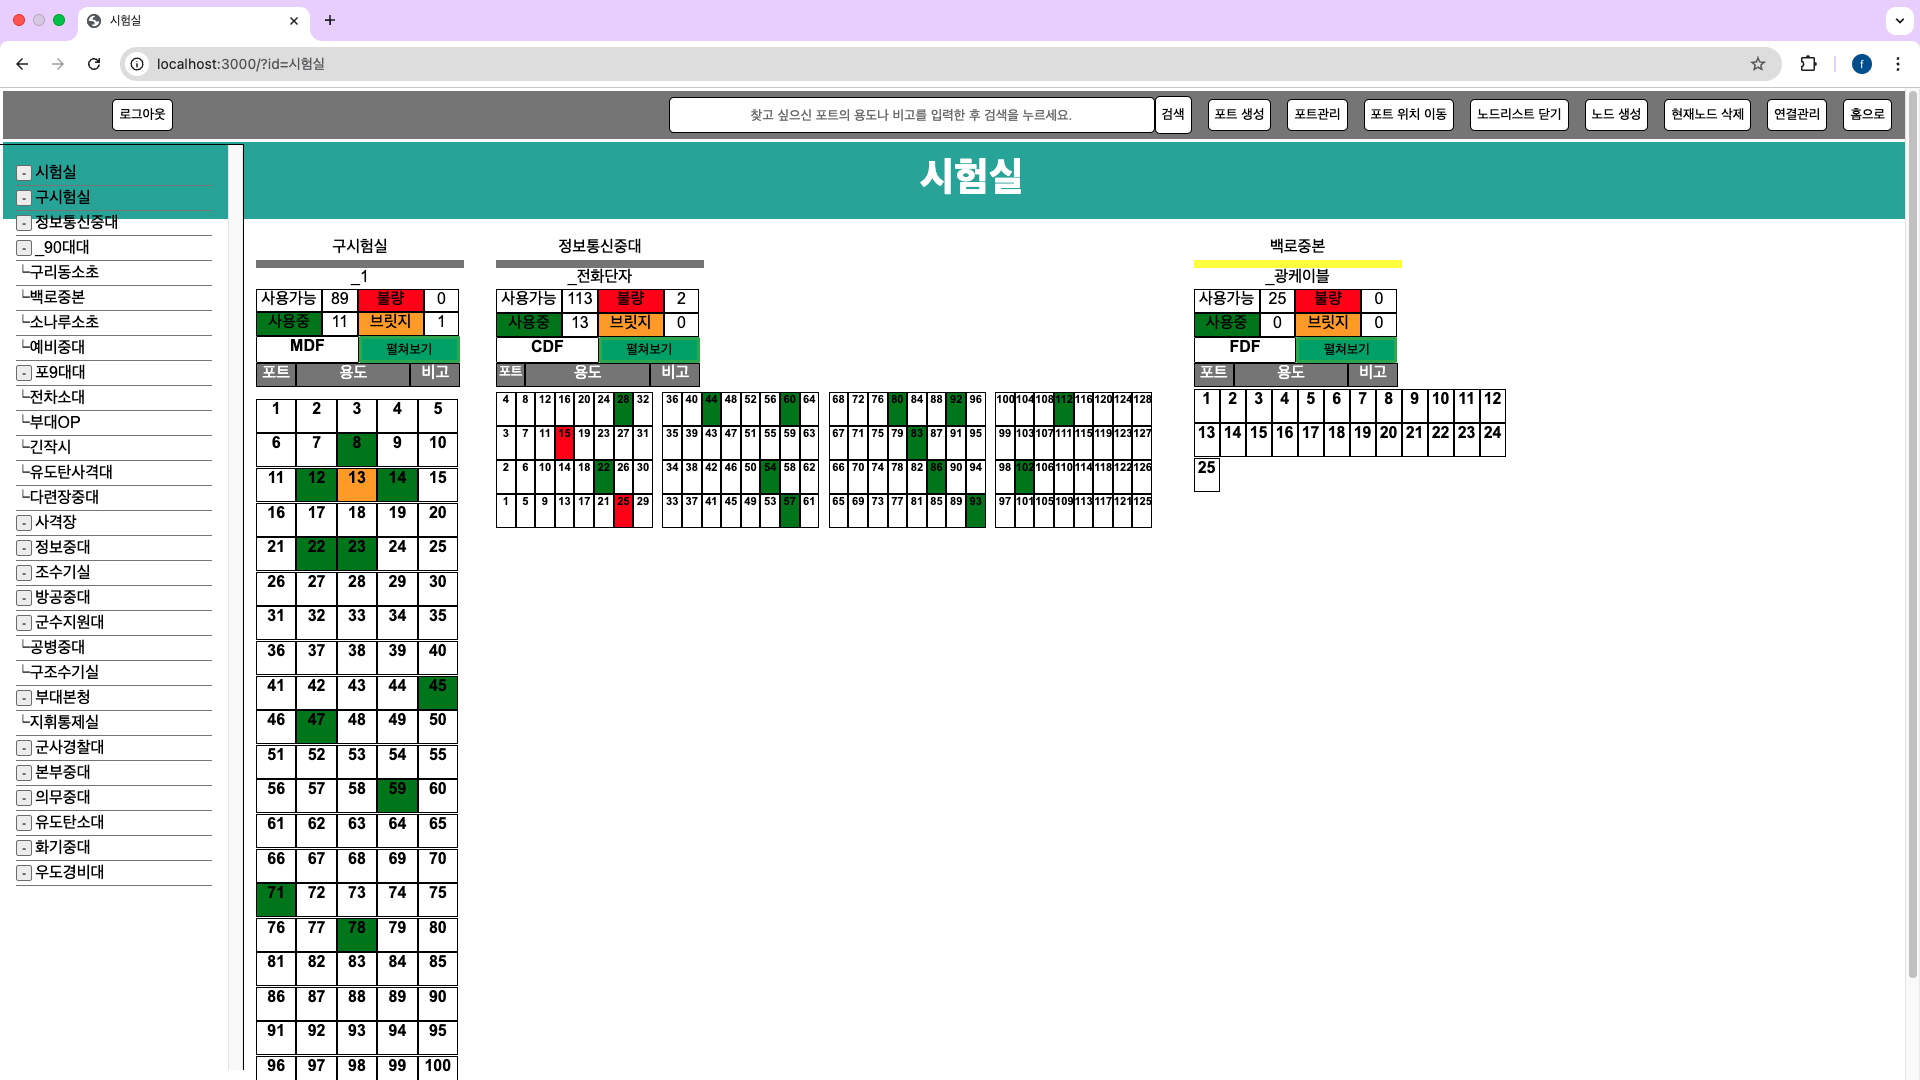Collapse the 군수지원대 tree node

pyautogui.click(x=24, y=623)
